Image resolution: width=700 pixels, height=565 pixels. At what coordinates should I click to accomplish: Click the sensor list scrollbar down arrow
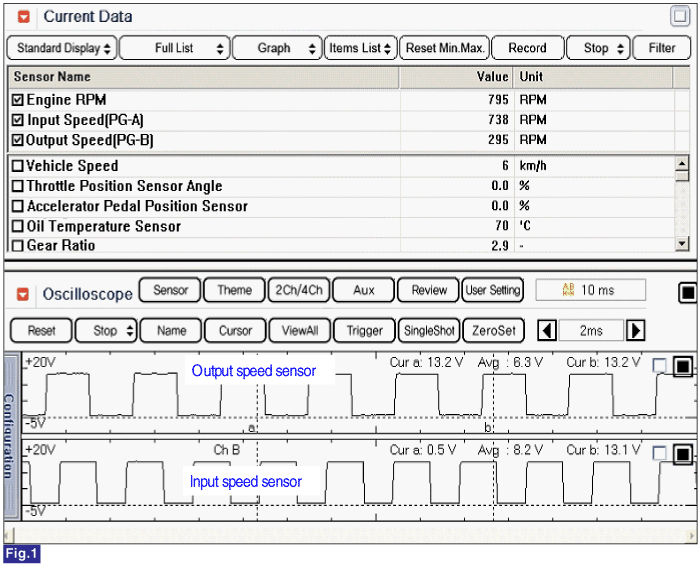(682, 243)
